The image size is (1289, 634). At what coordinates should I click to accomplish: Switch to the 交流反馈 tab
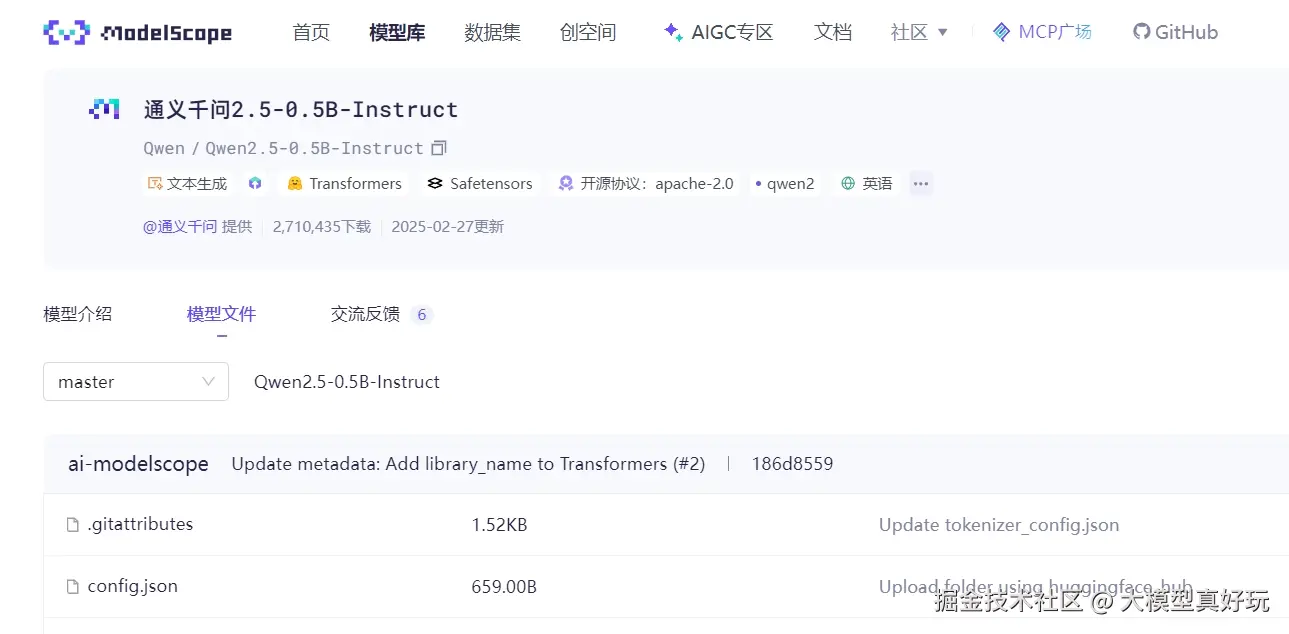pos(366,314)
